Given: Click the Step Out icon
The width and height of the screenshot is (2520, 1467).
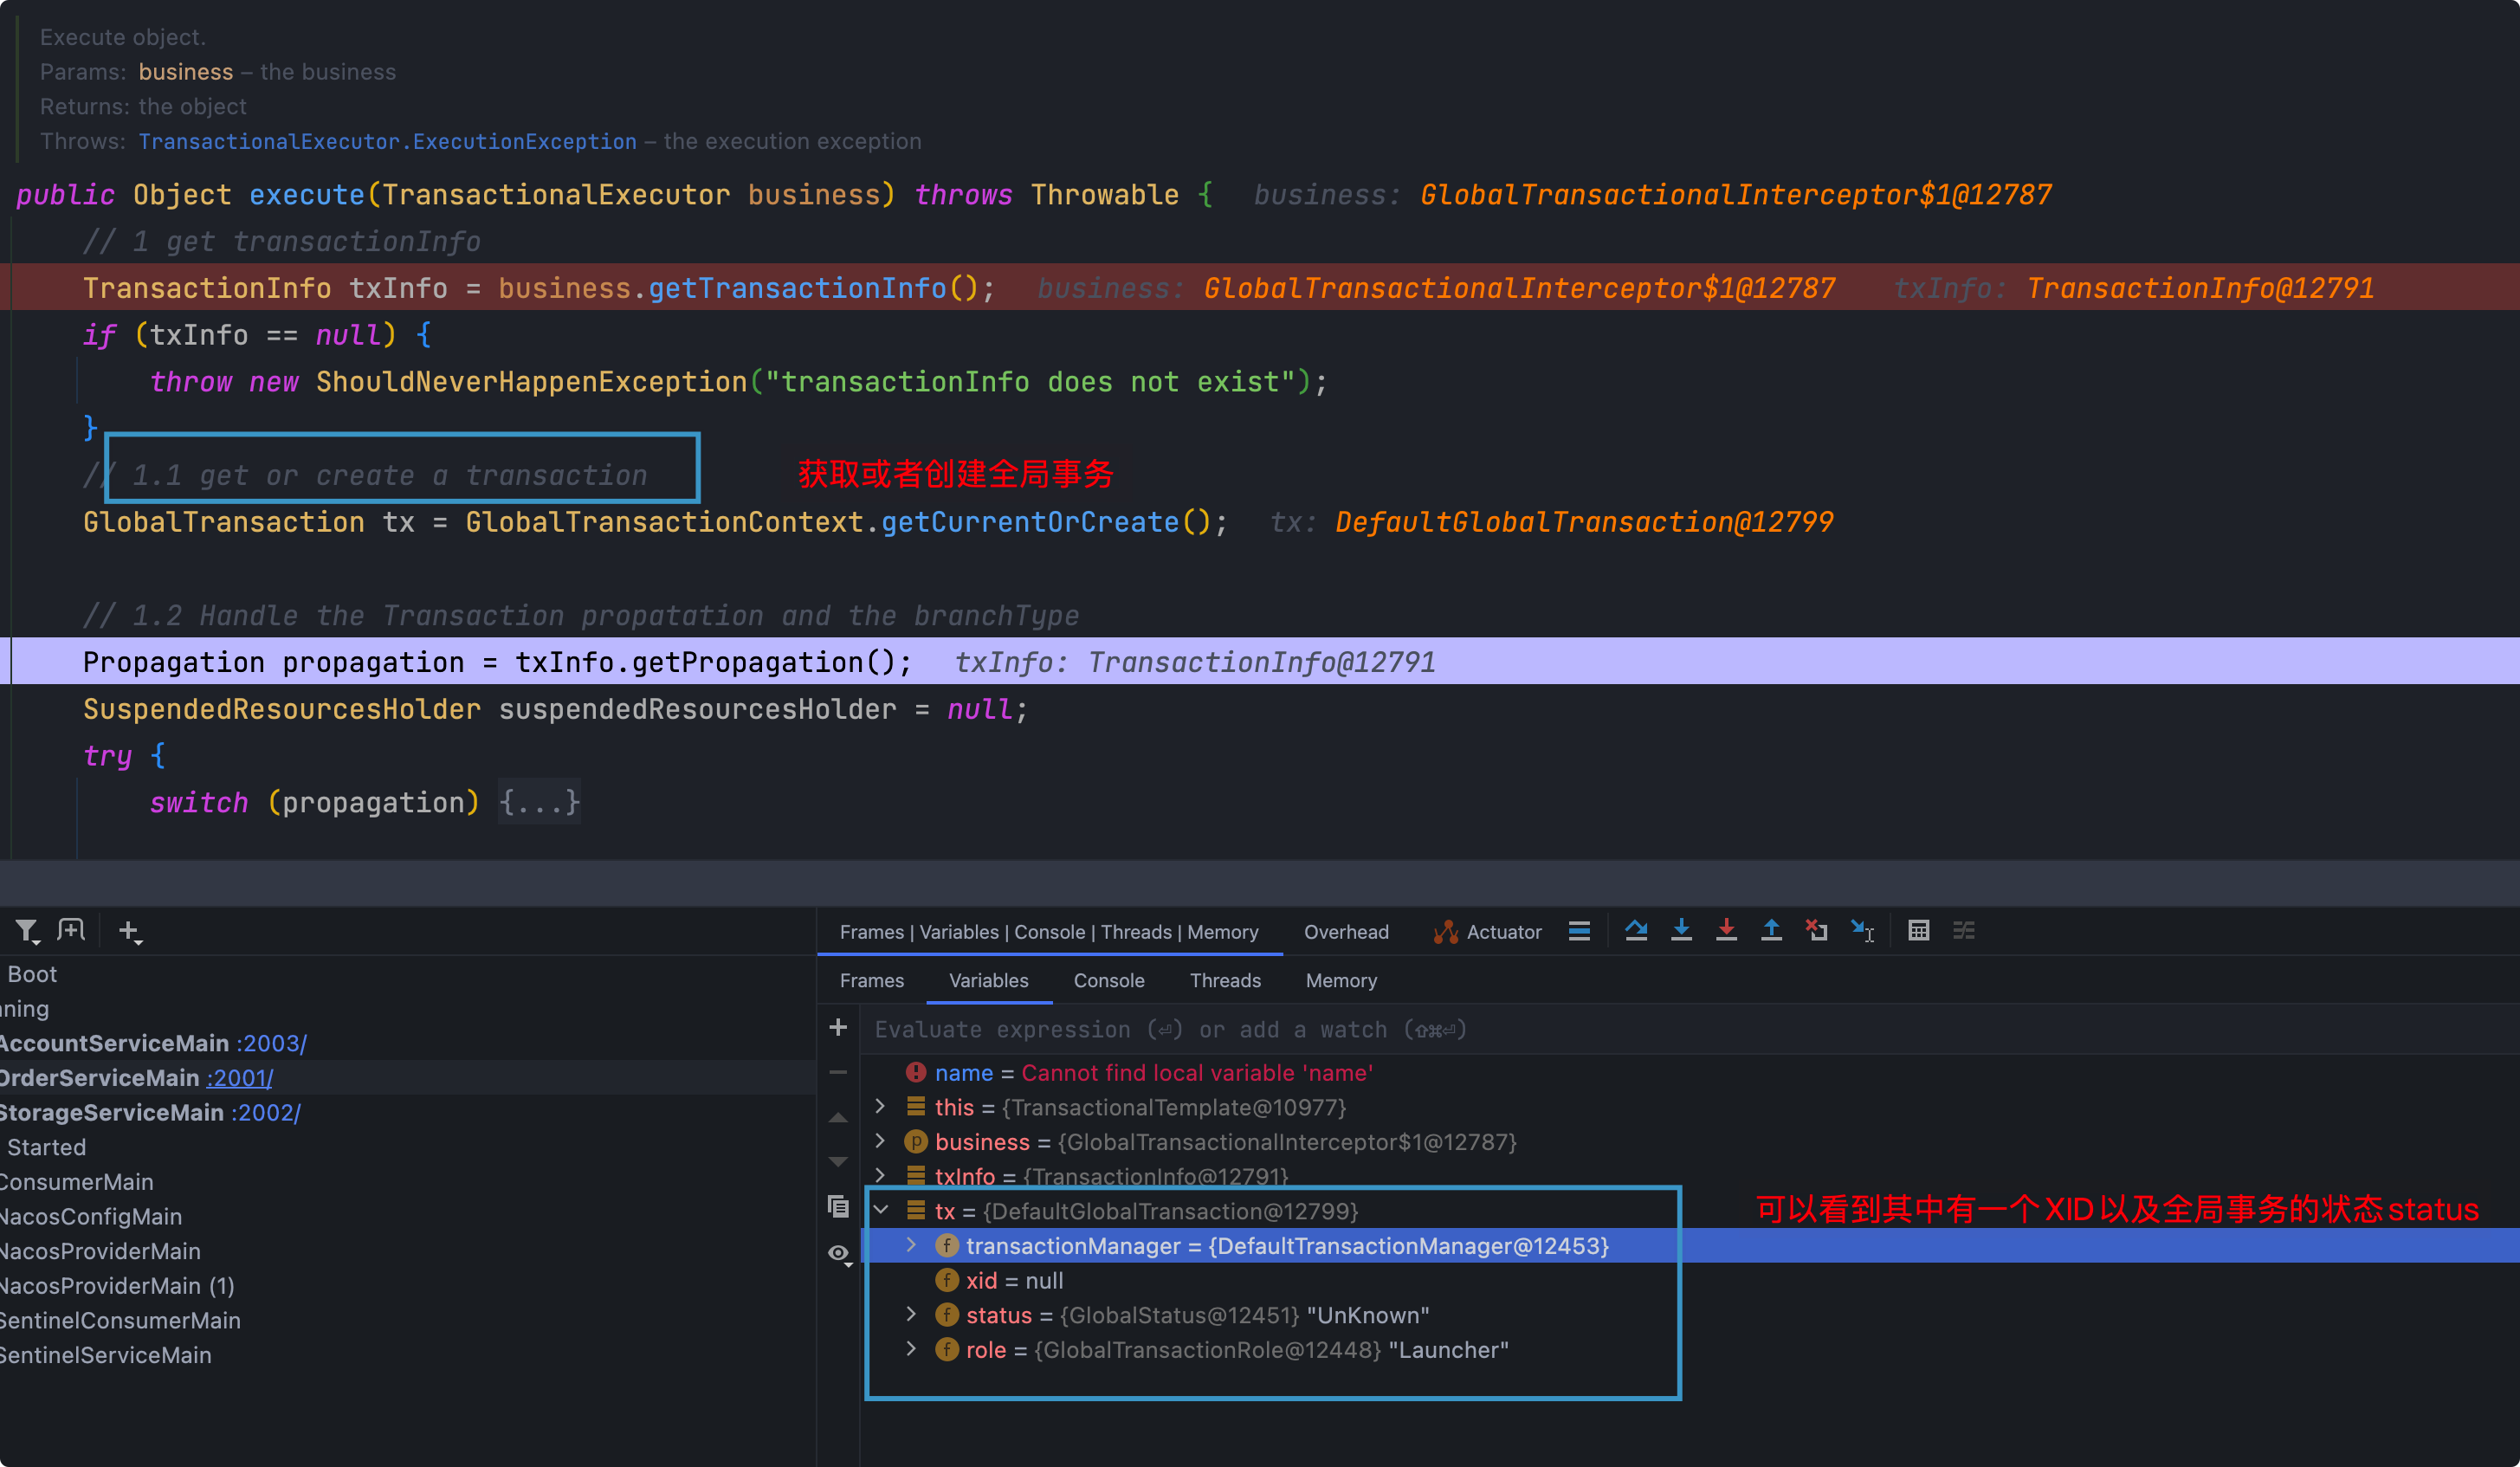Looking at the screenshot, I should point(1771,931).
